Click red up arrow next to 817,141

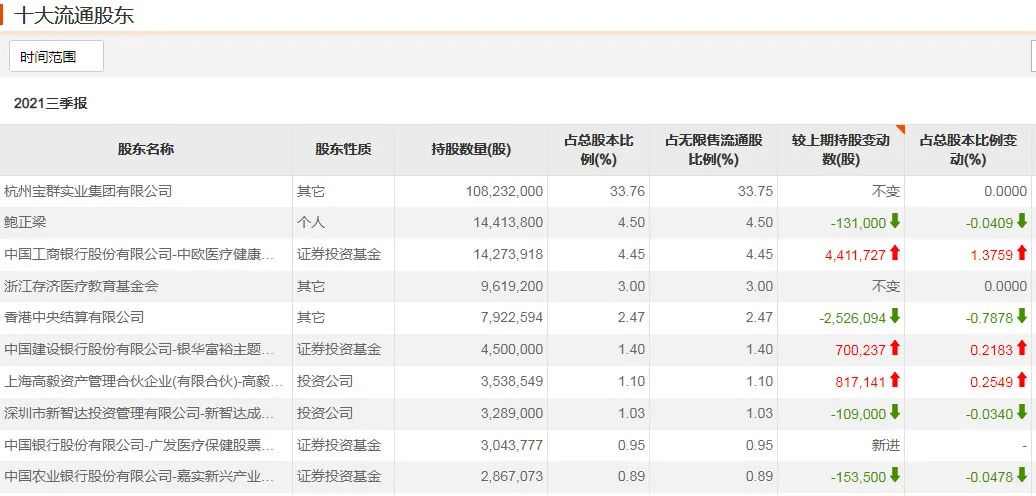point(895,379)
